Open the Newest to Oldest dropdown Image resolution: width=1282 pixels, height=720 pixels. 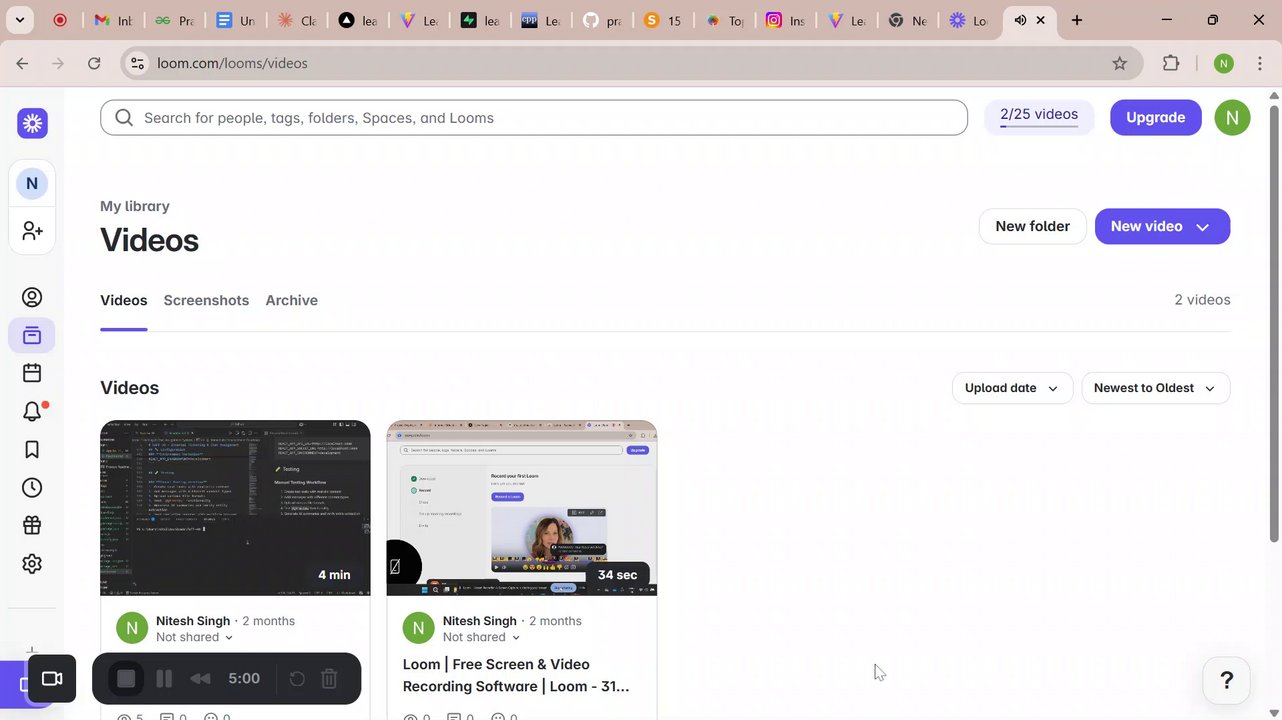tap(1155, 388)
